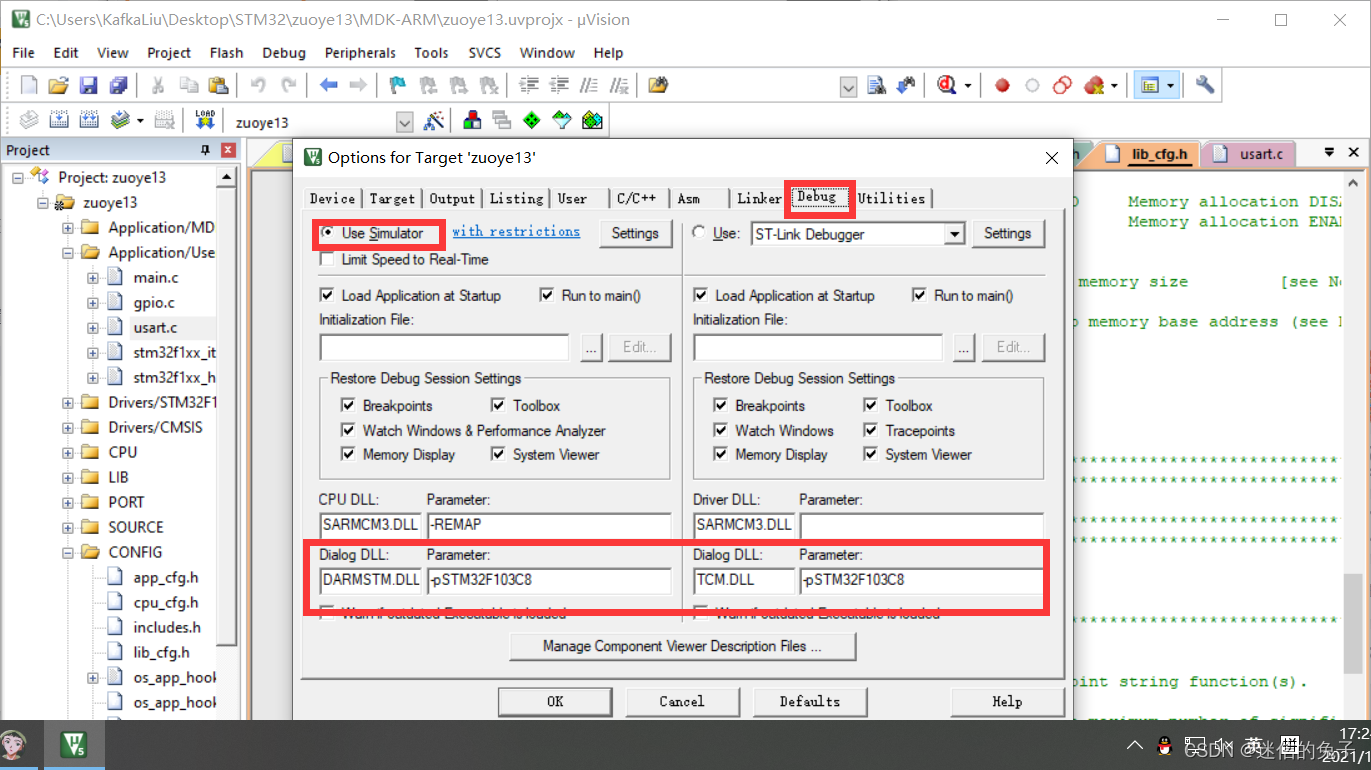Open the debug button dropdown arrow
Image resolution: width=1371 pixels, height=770 pixels.
tap(967, 86)
